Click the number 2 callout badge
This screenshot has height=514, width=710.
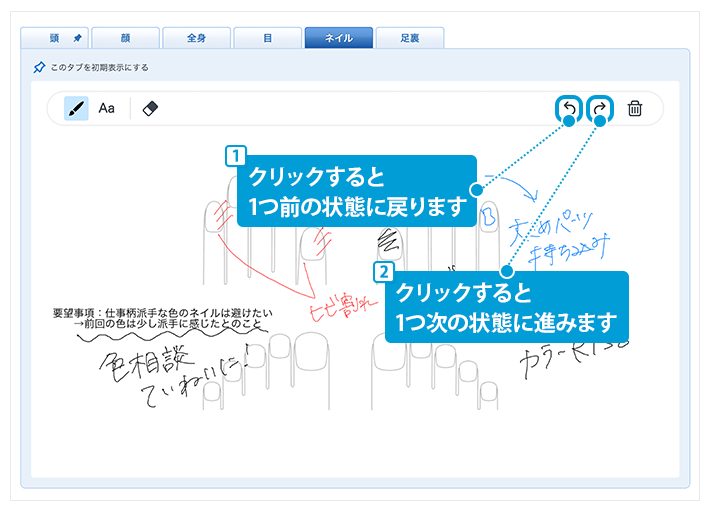(x=382, y=271)
